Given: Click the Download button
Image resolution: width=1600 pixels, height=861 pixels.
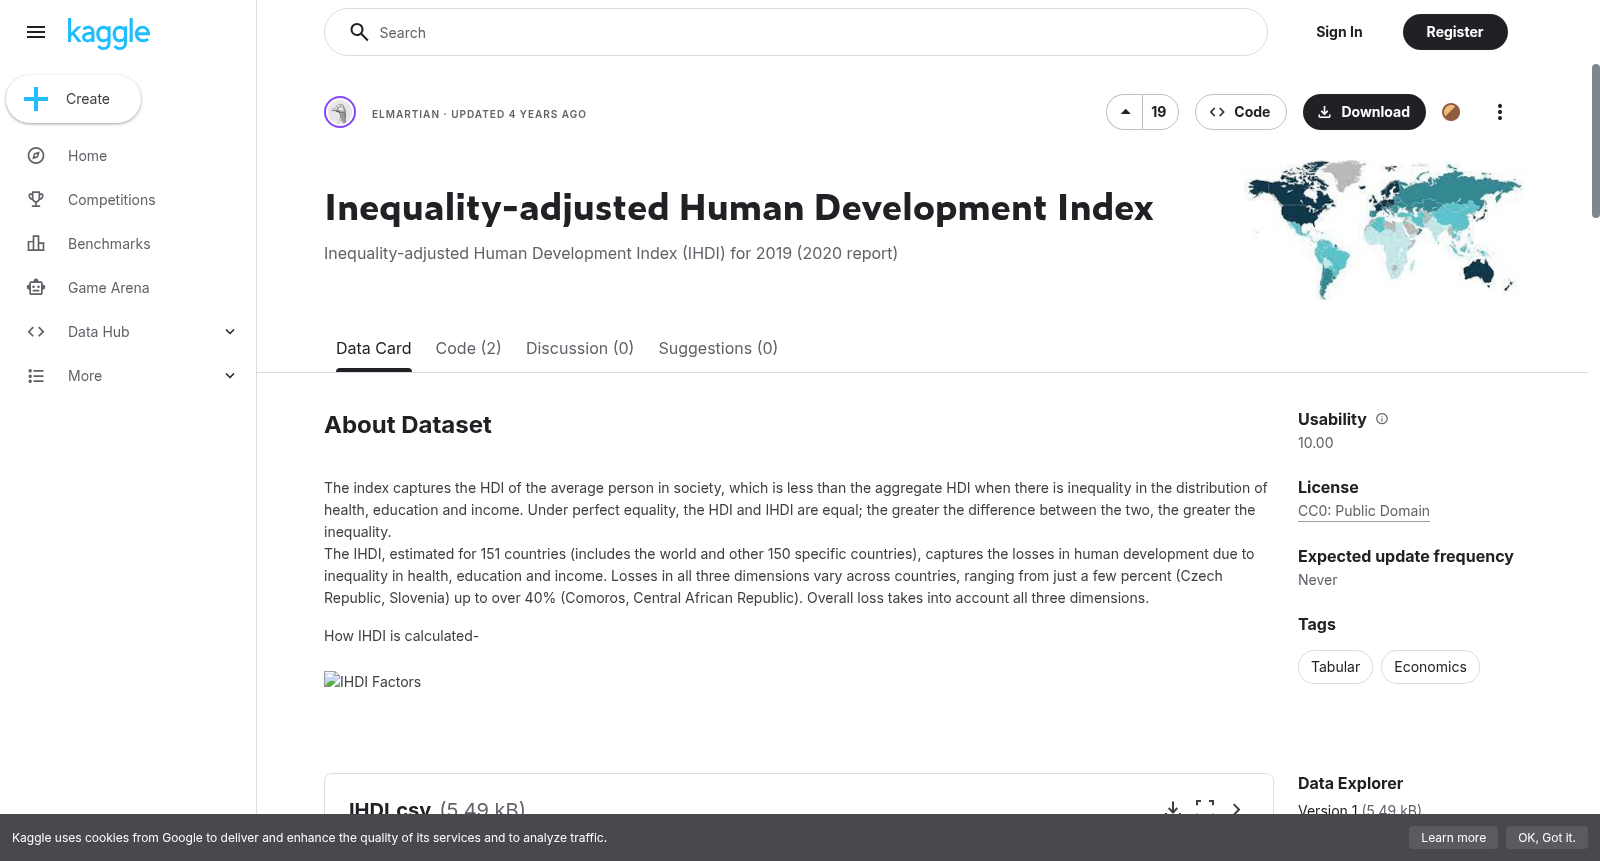Looking at the screenshot, I should coord(1364,112).
